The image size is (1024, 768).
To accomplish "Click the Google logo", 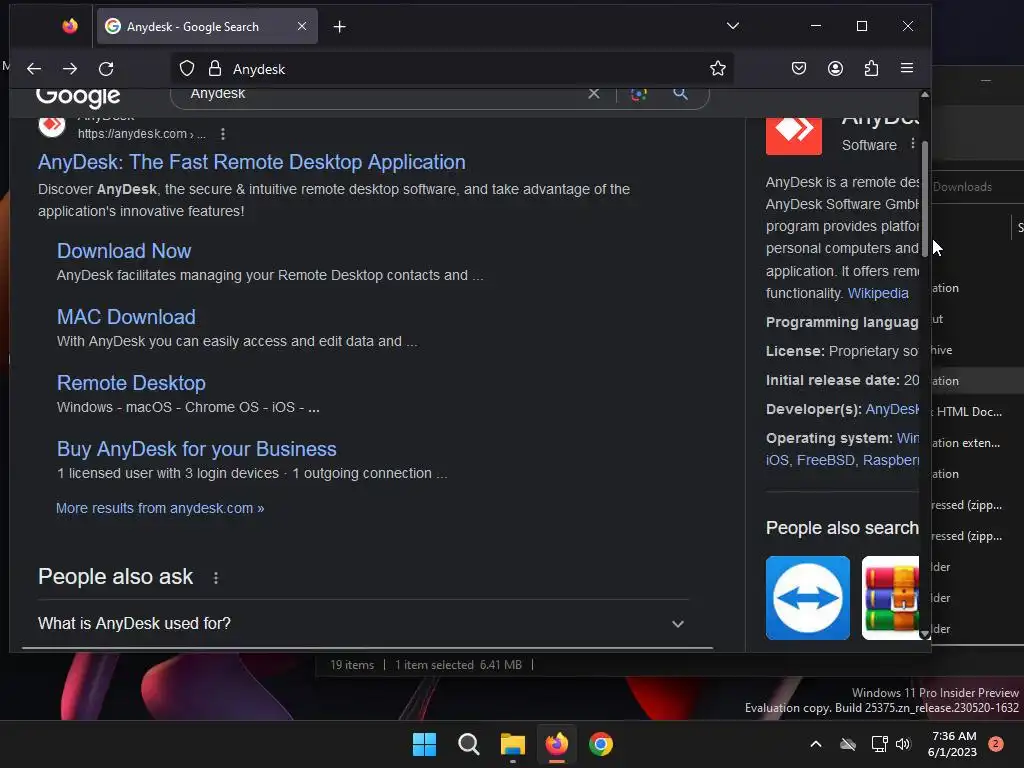I will (x=78, y=96).
